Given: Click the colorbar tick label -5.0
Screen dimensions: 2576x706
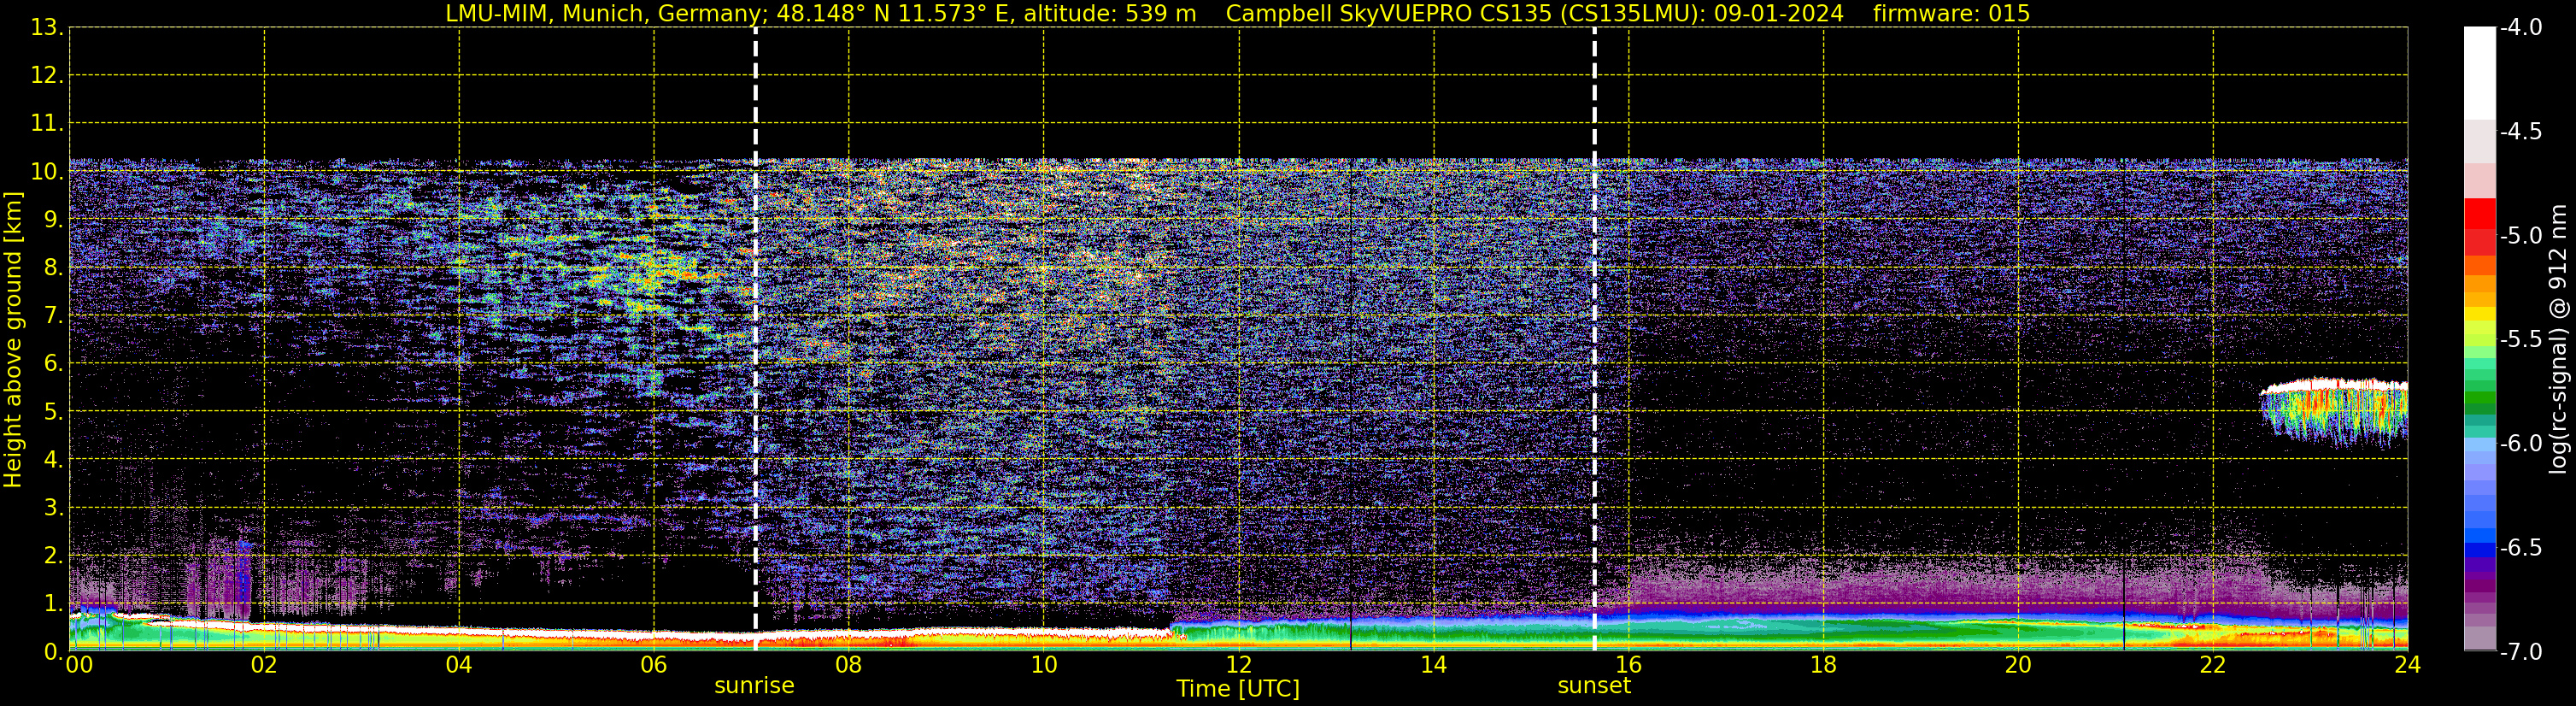Looking at the screenshot, I should click(2520, 235).
